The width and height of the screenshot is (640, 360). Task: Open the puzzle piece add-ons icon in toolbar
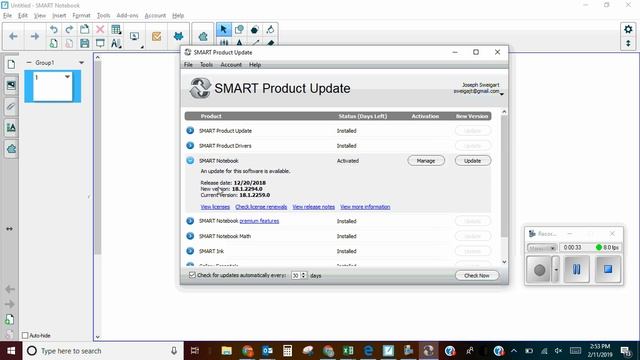point(203,37)
